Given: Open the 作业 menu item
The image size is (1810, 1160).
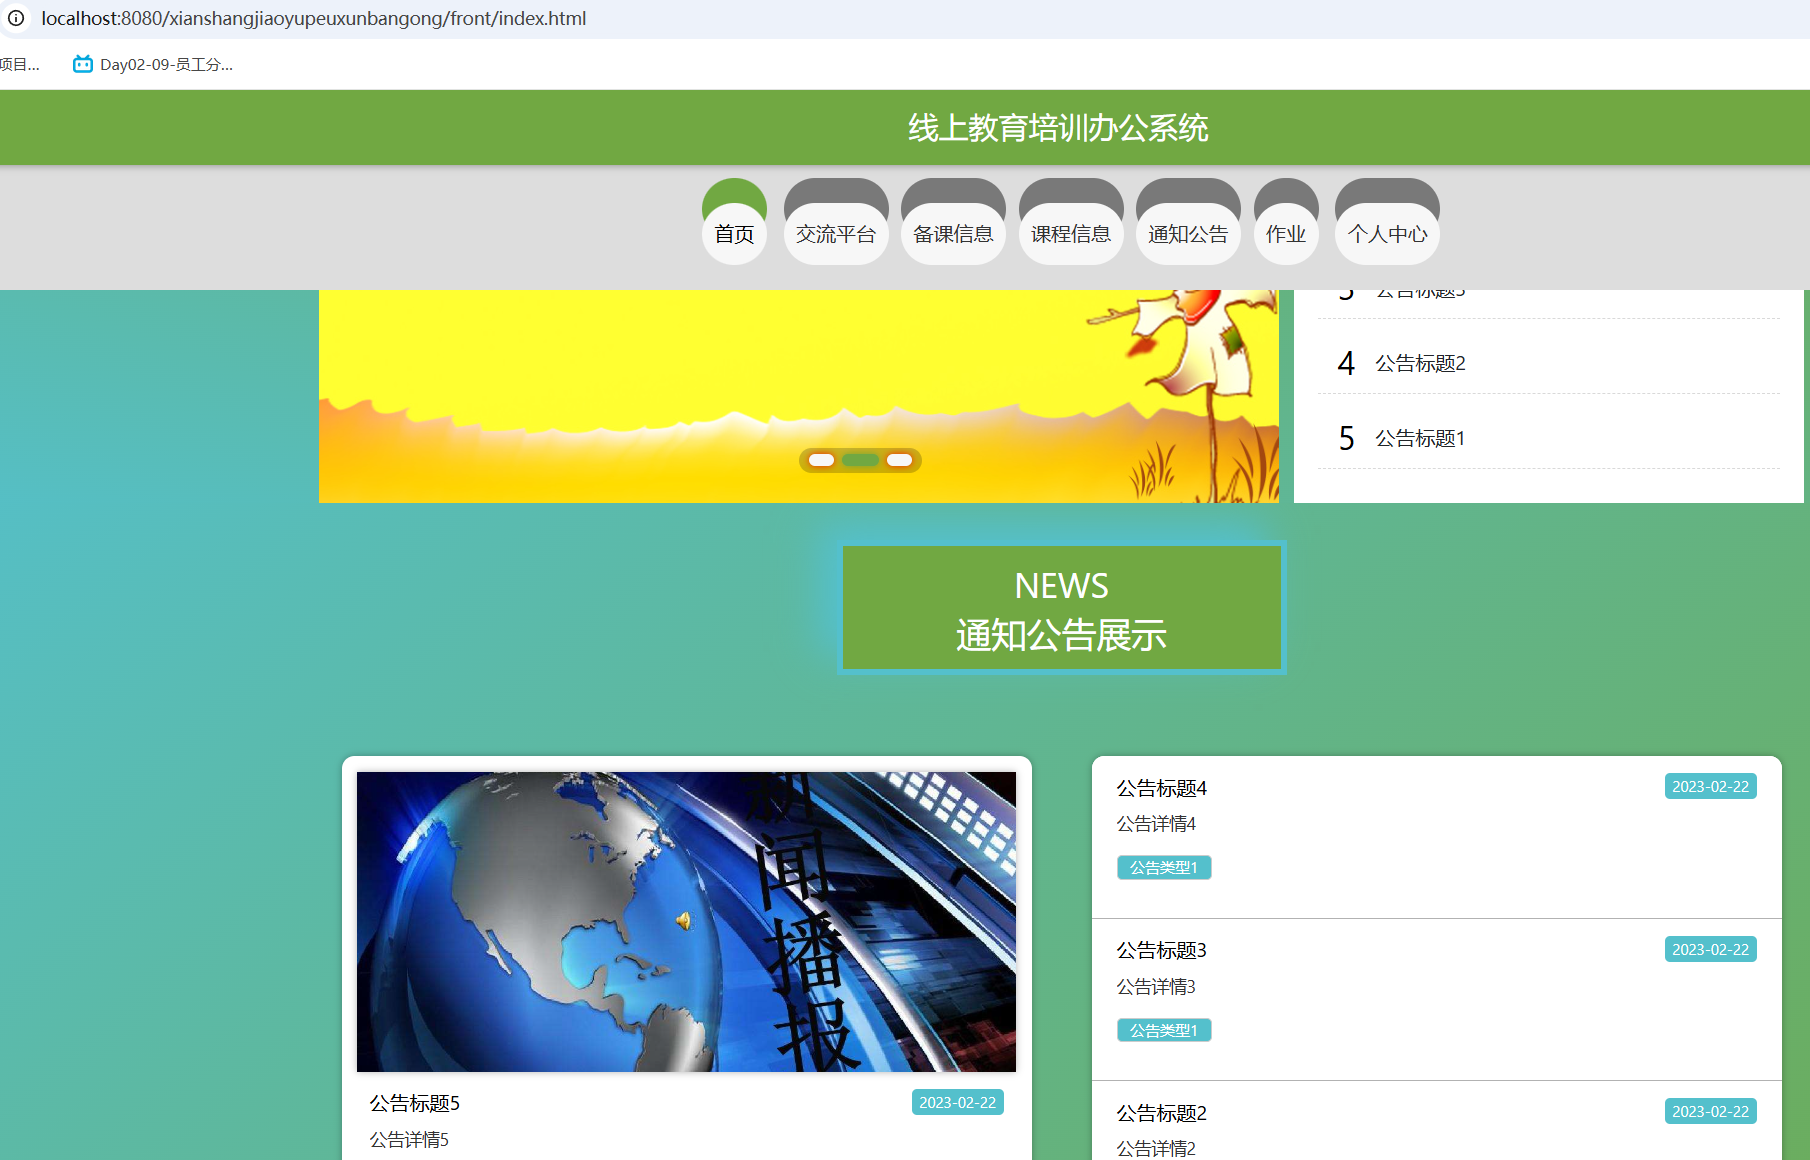Looking at the screenshot, I should [x=1286, y=233].
